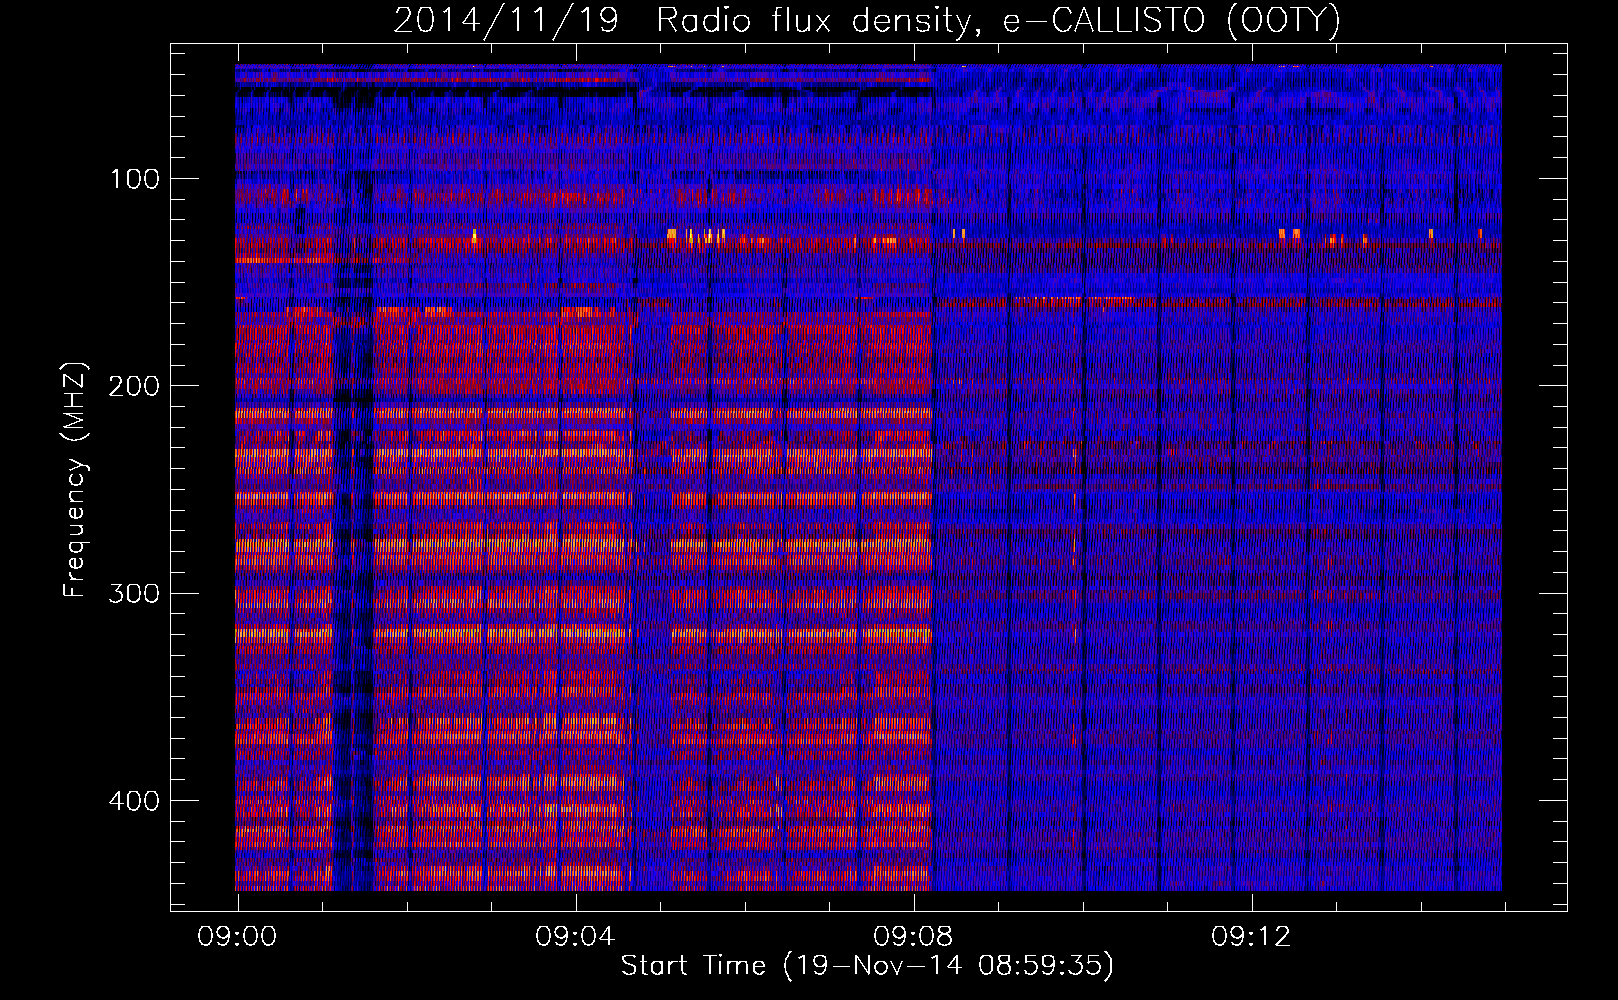Click the 200 frequency tick label
The image size is (1618, 1000).
click(x=135, y=386)
